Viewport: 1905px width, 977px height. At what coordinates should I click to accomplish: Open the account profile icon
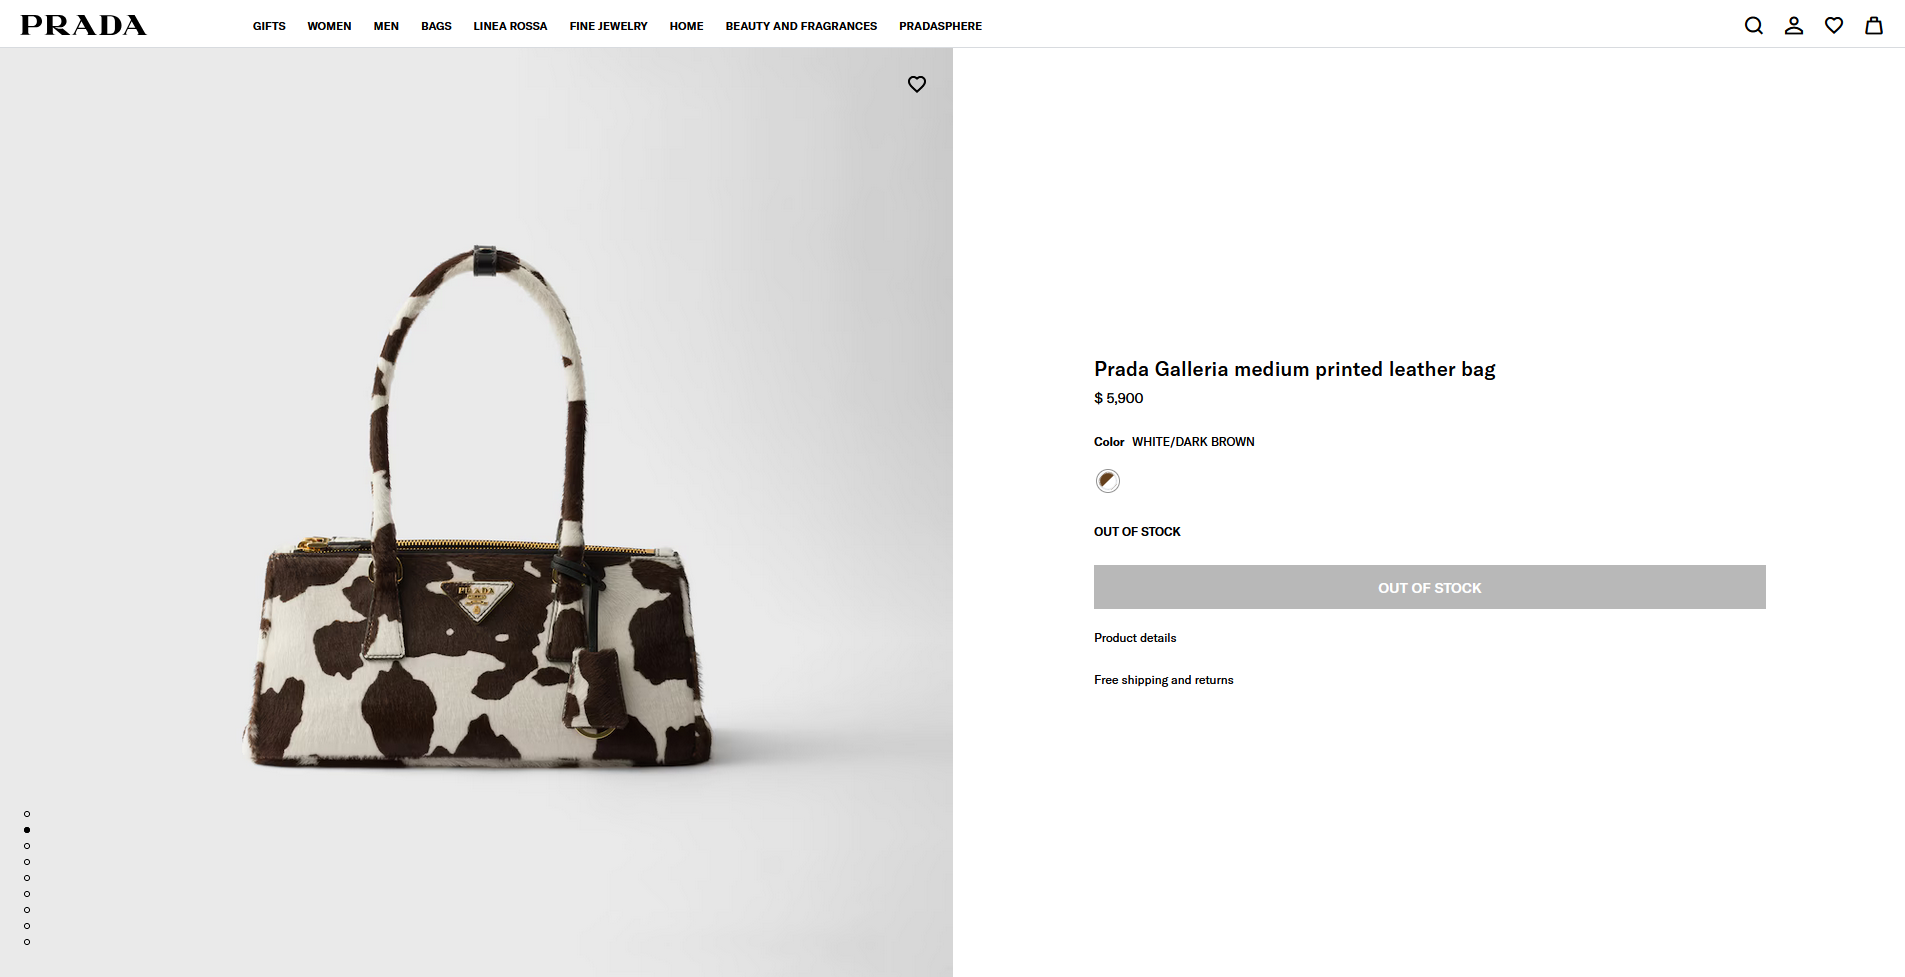click(1793, 26)
